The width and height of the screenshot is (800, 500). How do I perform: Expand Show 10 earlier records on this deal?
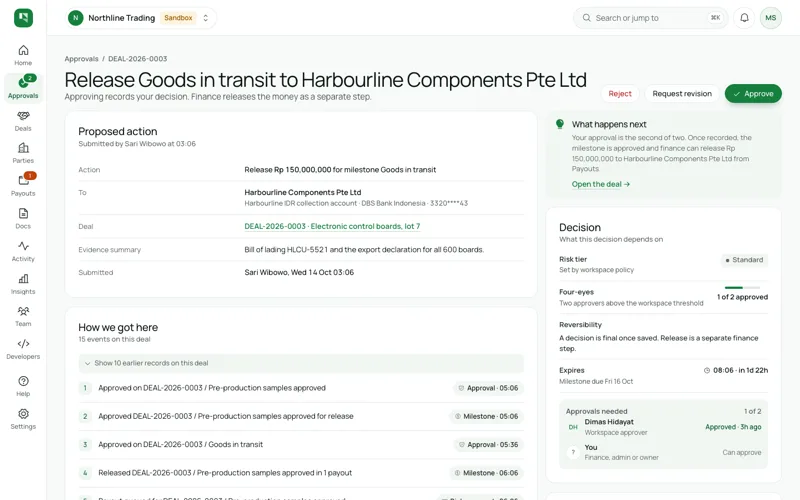[301, 363]
